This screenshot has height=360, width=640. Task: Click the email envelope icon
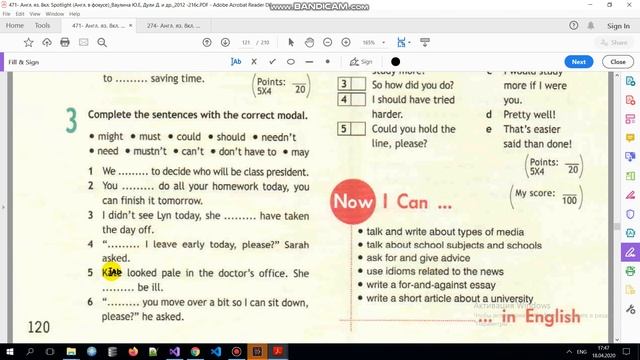point(84,42)
